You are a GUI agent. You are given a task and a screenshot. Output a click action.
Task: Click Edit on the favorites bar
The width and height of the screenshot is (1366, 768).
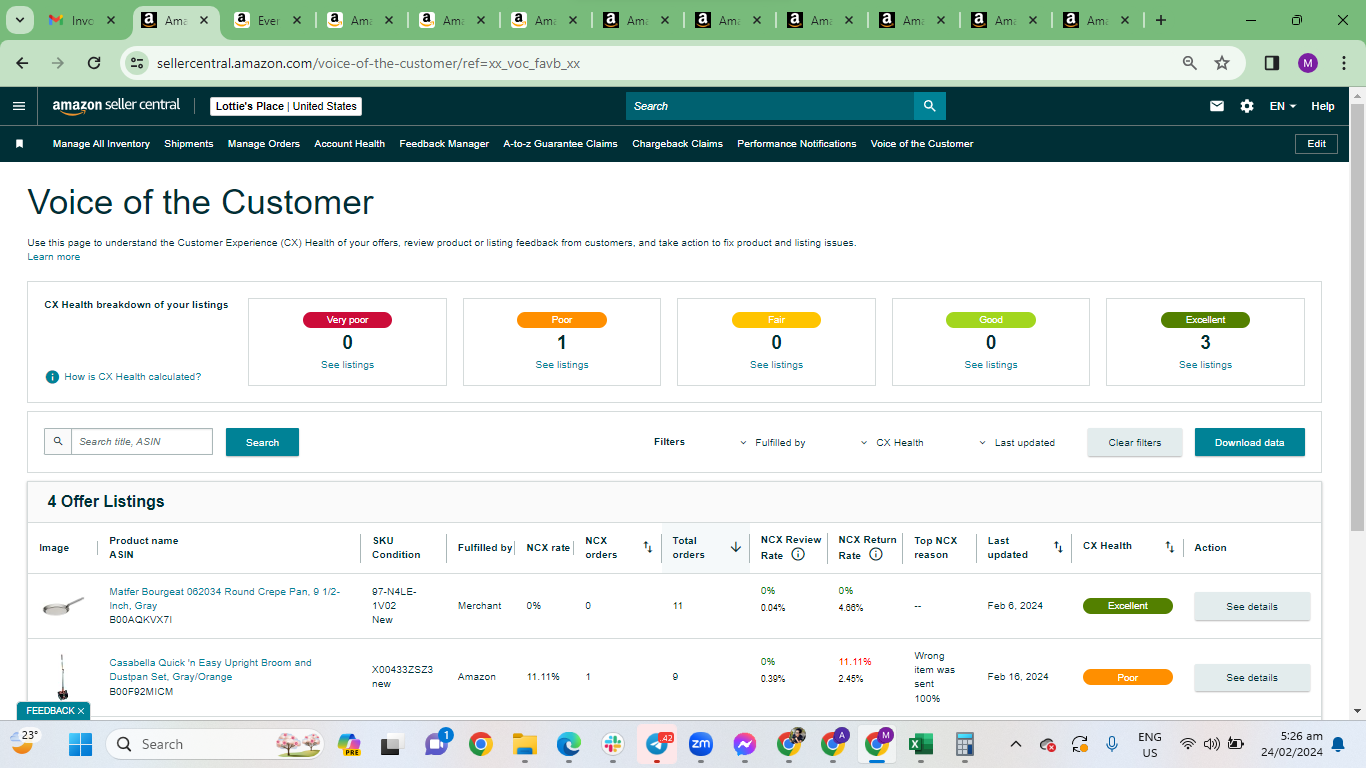(1317, 144)
